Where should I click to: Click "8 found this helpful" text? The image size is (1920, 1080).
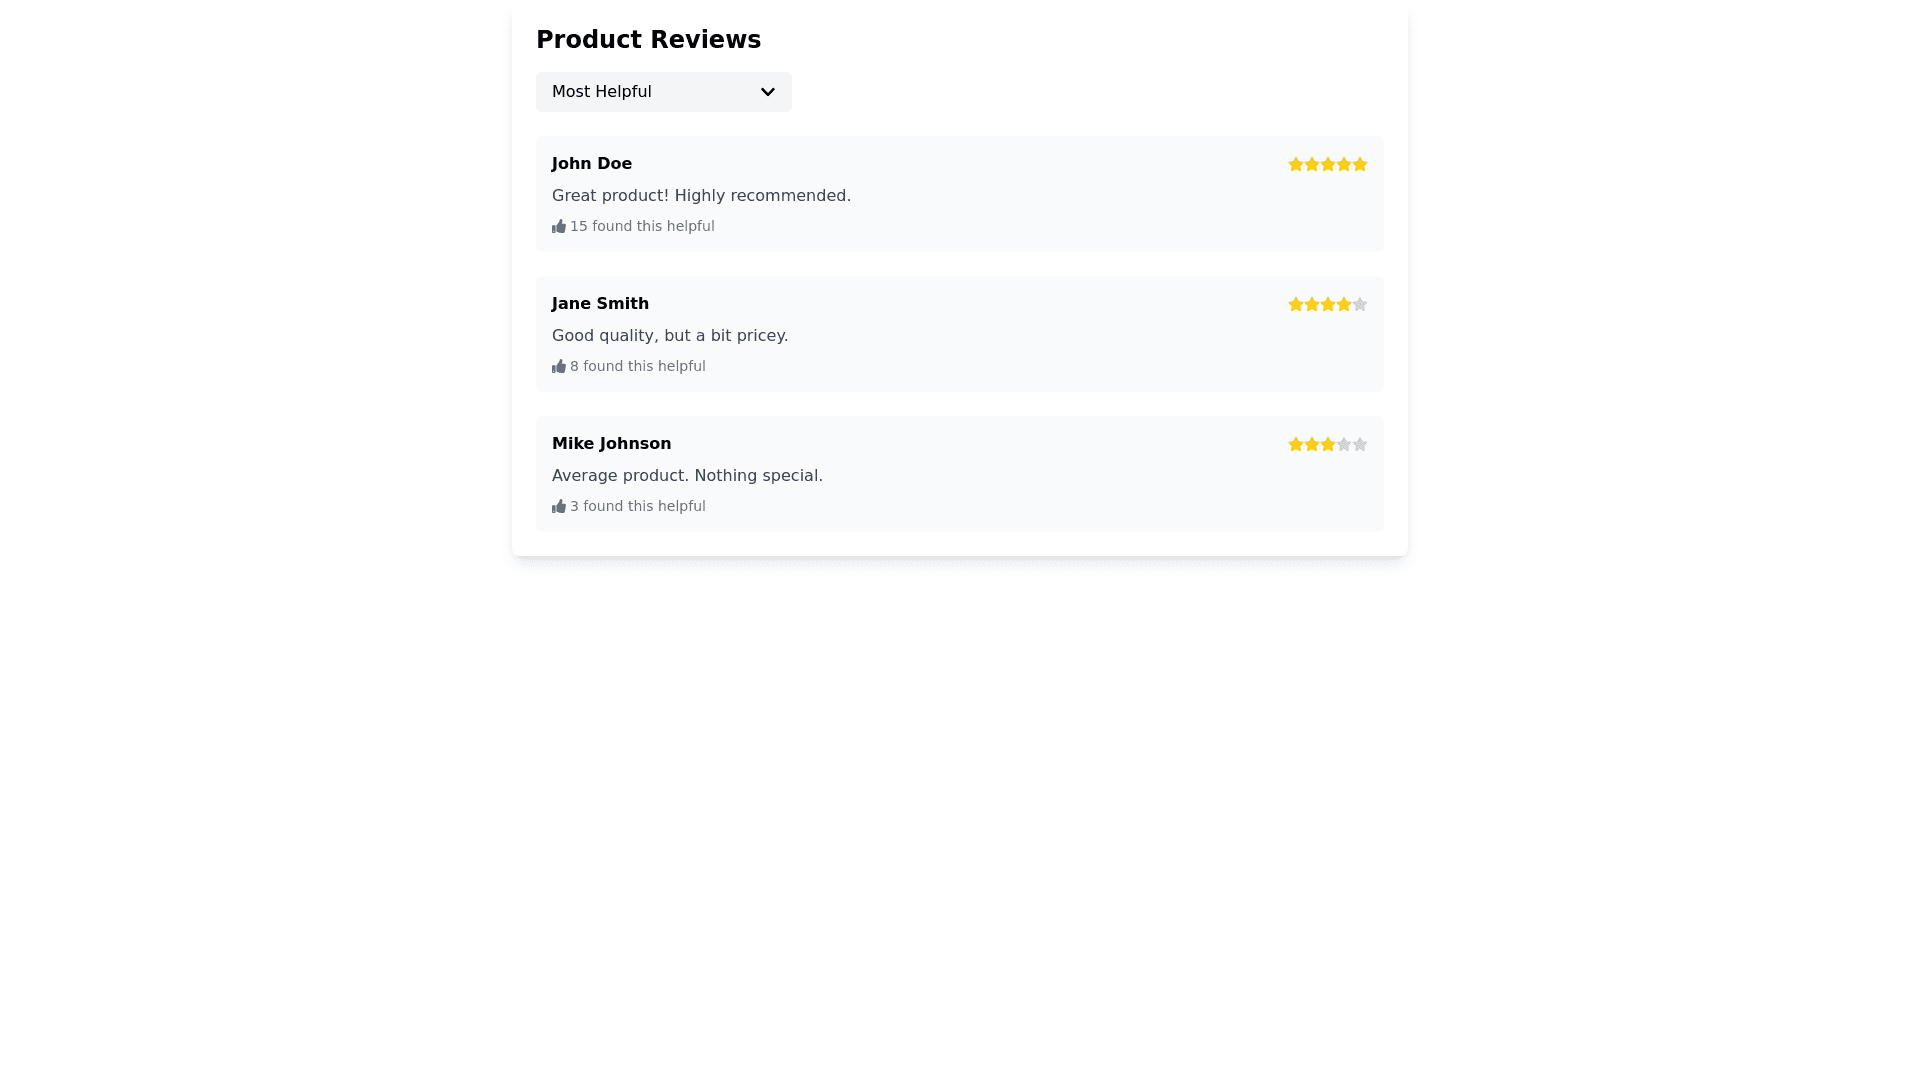tap(638, 367)
